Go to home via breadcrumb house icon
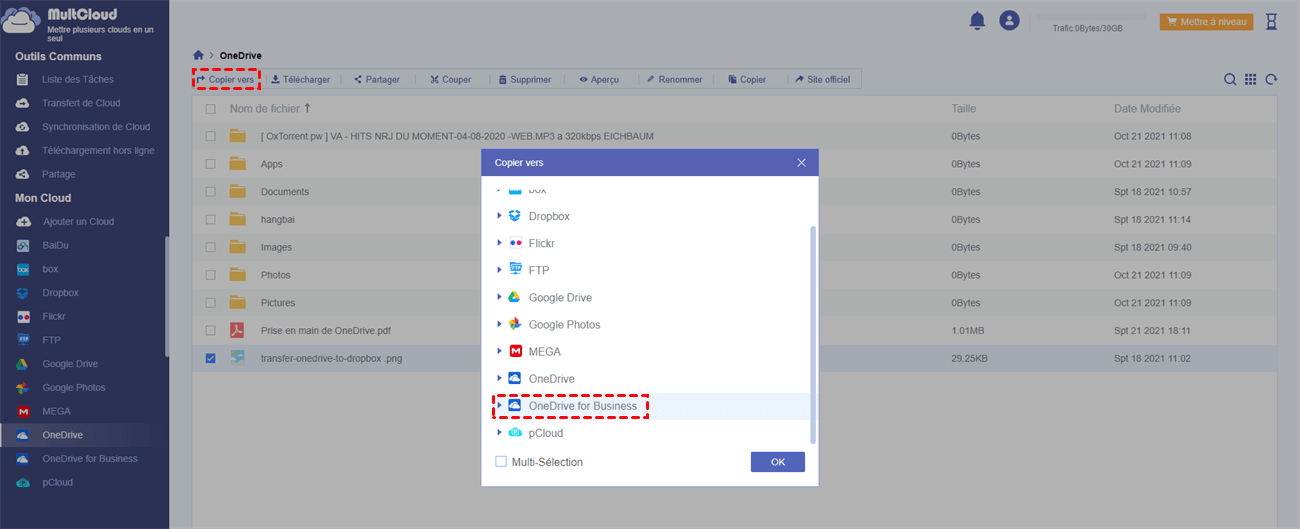 pos(199,55)
